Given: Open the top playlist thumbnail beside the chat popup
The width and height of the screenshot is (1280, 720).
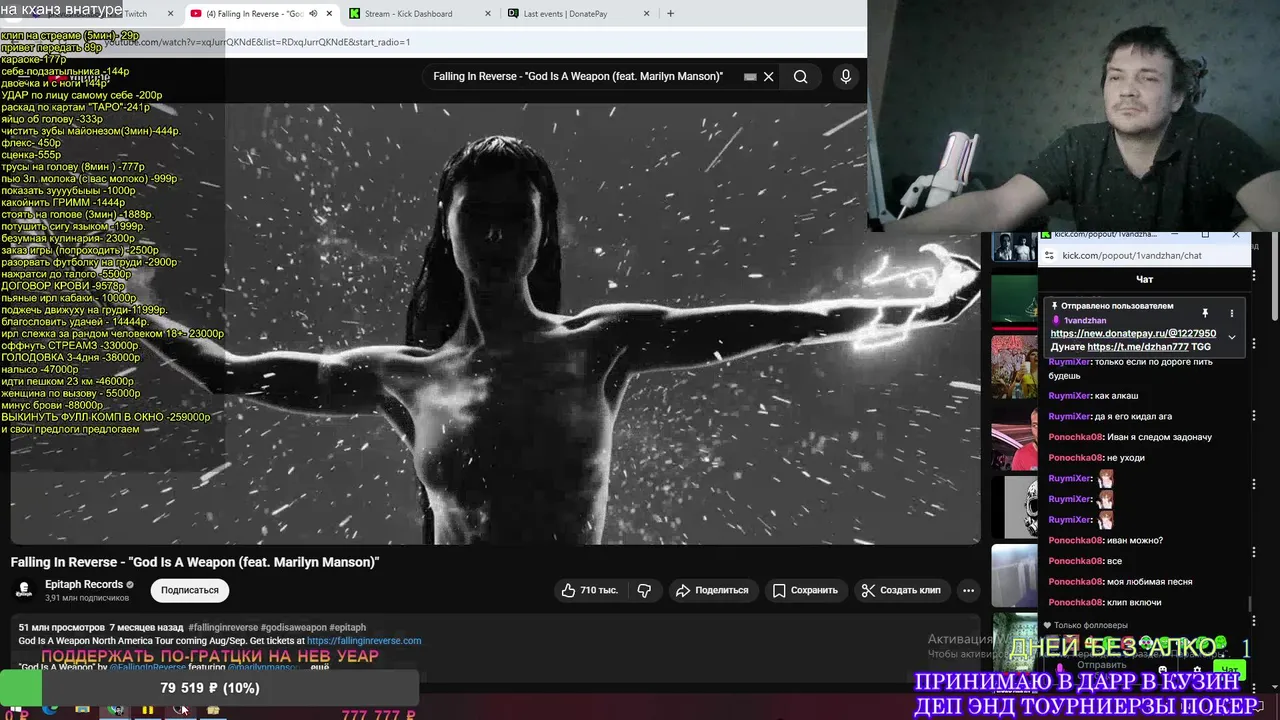Looking at the screenshot, I should (1014, 246).
